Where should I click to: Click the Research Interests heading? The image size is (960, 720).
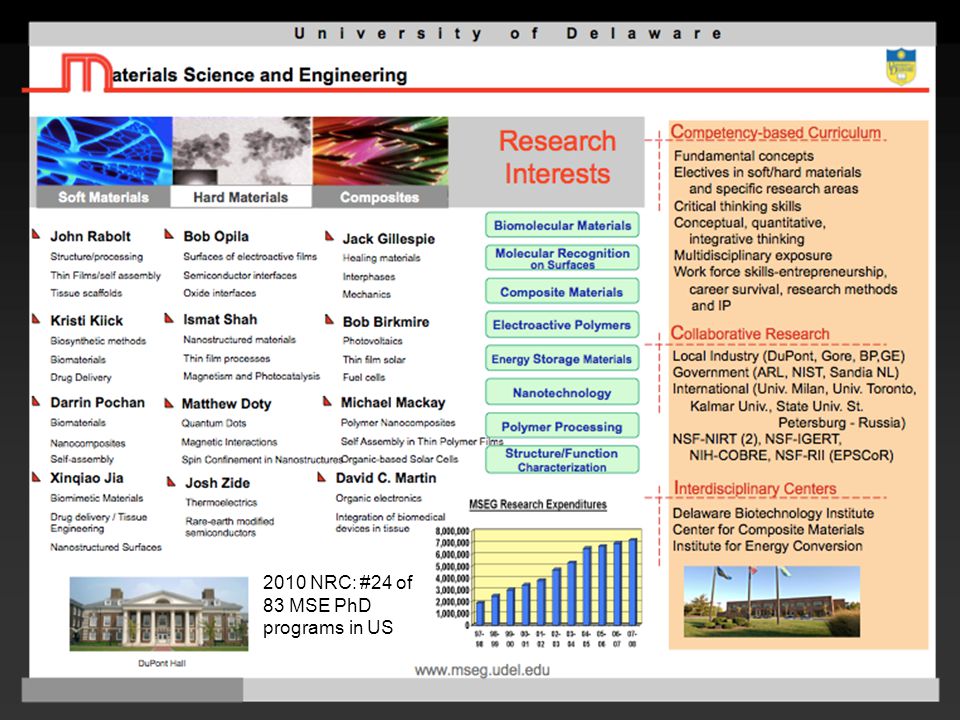[x=557, y=157]
